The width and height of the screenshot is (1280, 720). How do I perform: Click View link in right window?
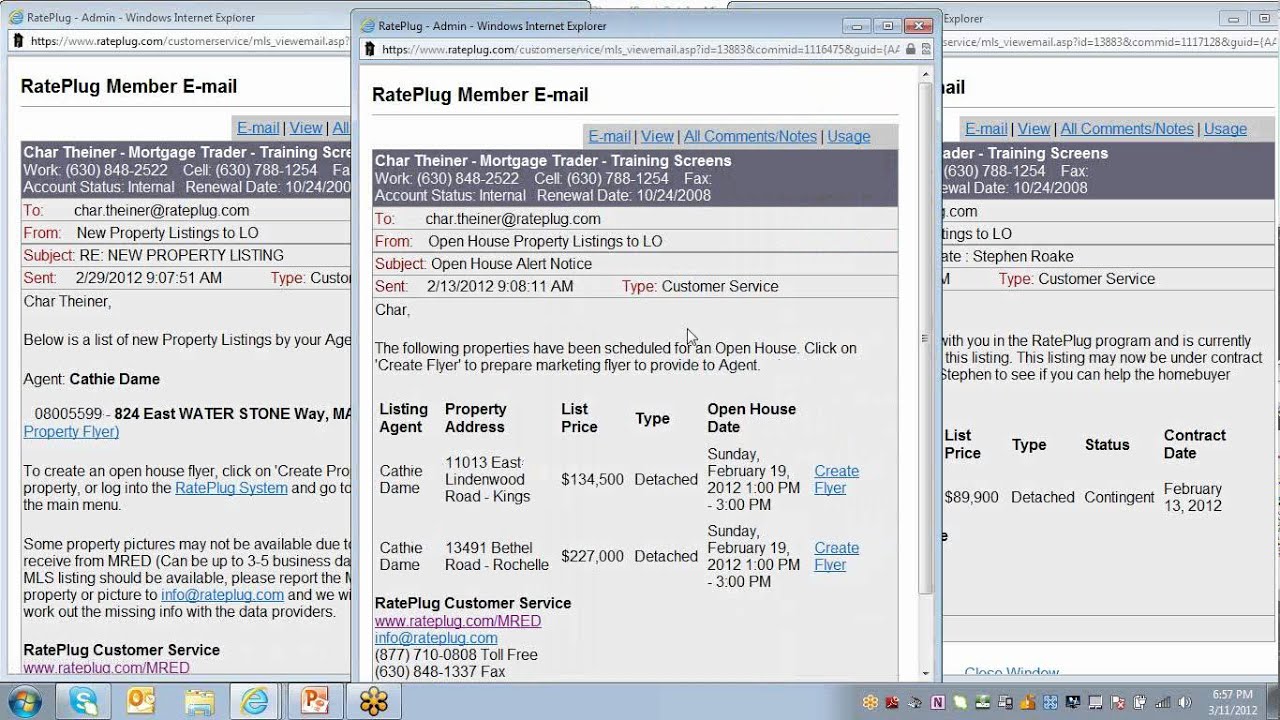click(1034, 129)
